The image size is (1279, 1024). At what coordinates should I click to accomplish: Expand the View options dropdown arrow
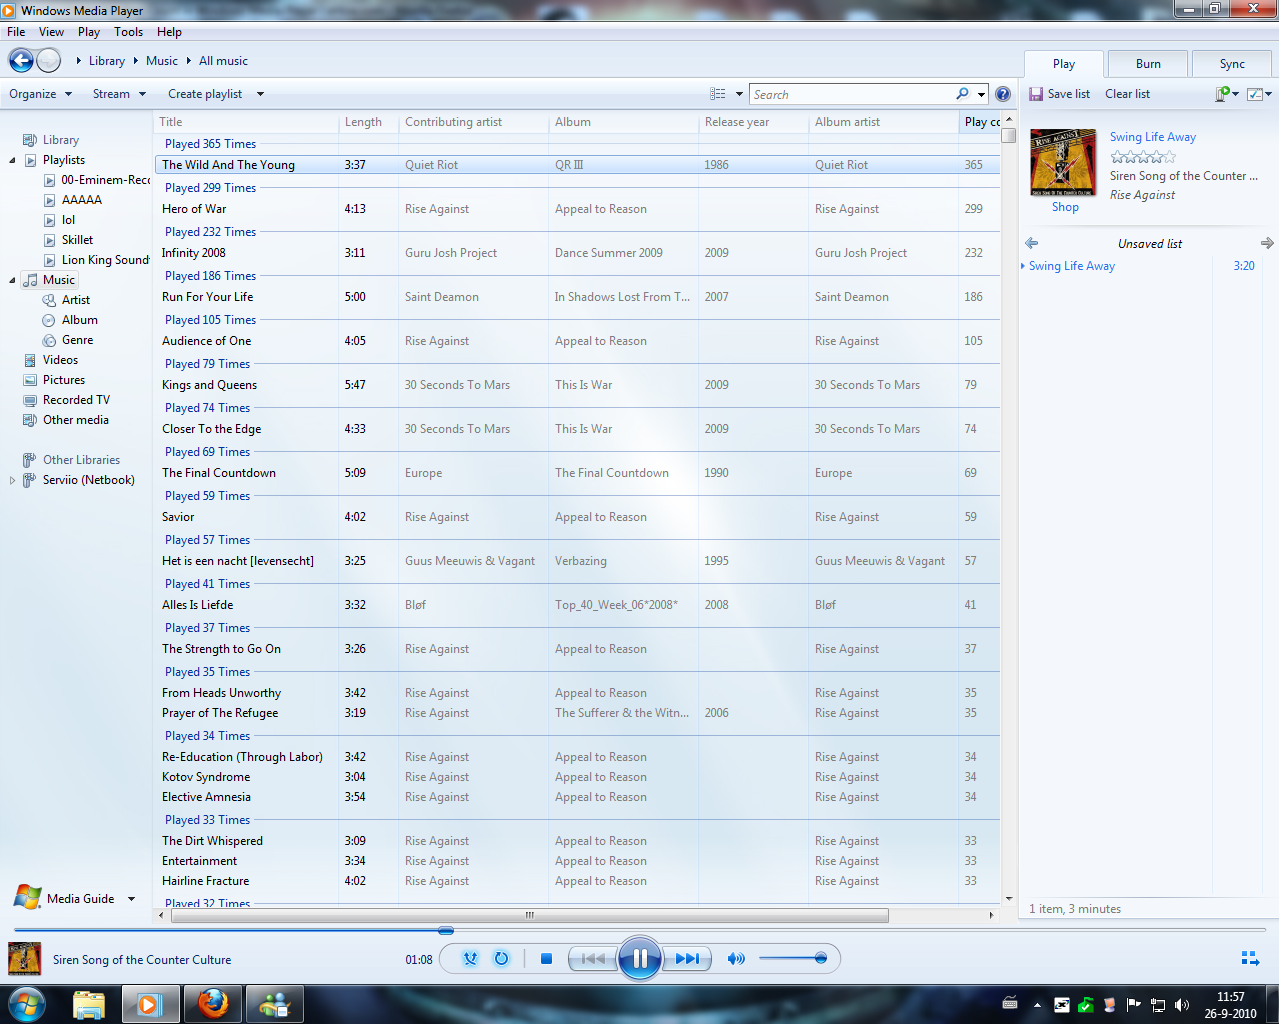tap(739, 94)
